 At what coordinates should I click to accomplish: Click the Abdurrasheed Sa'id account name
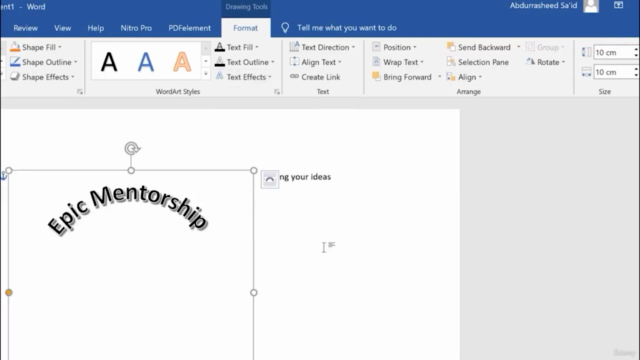coord(543,6)
